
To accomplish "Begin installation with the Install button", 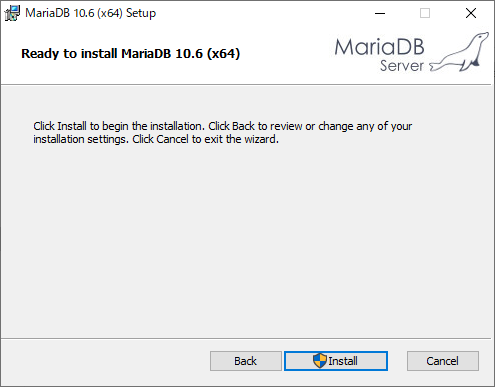I will pos(336,361).
